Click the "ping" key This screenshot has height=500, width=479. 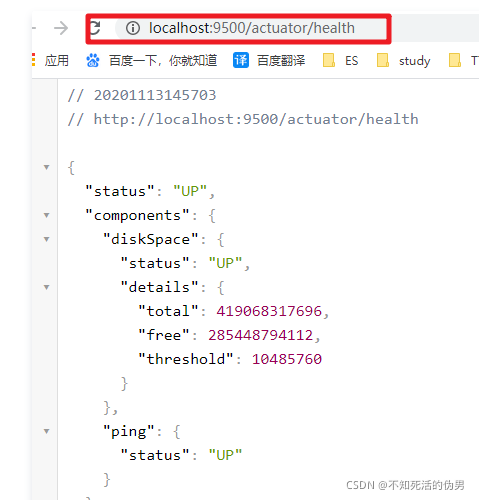pos(129,431)
